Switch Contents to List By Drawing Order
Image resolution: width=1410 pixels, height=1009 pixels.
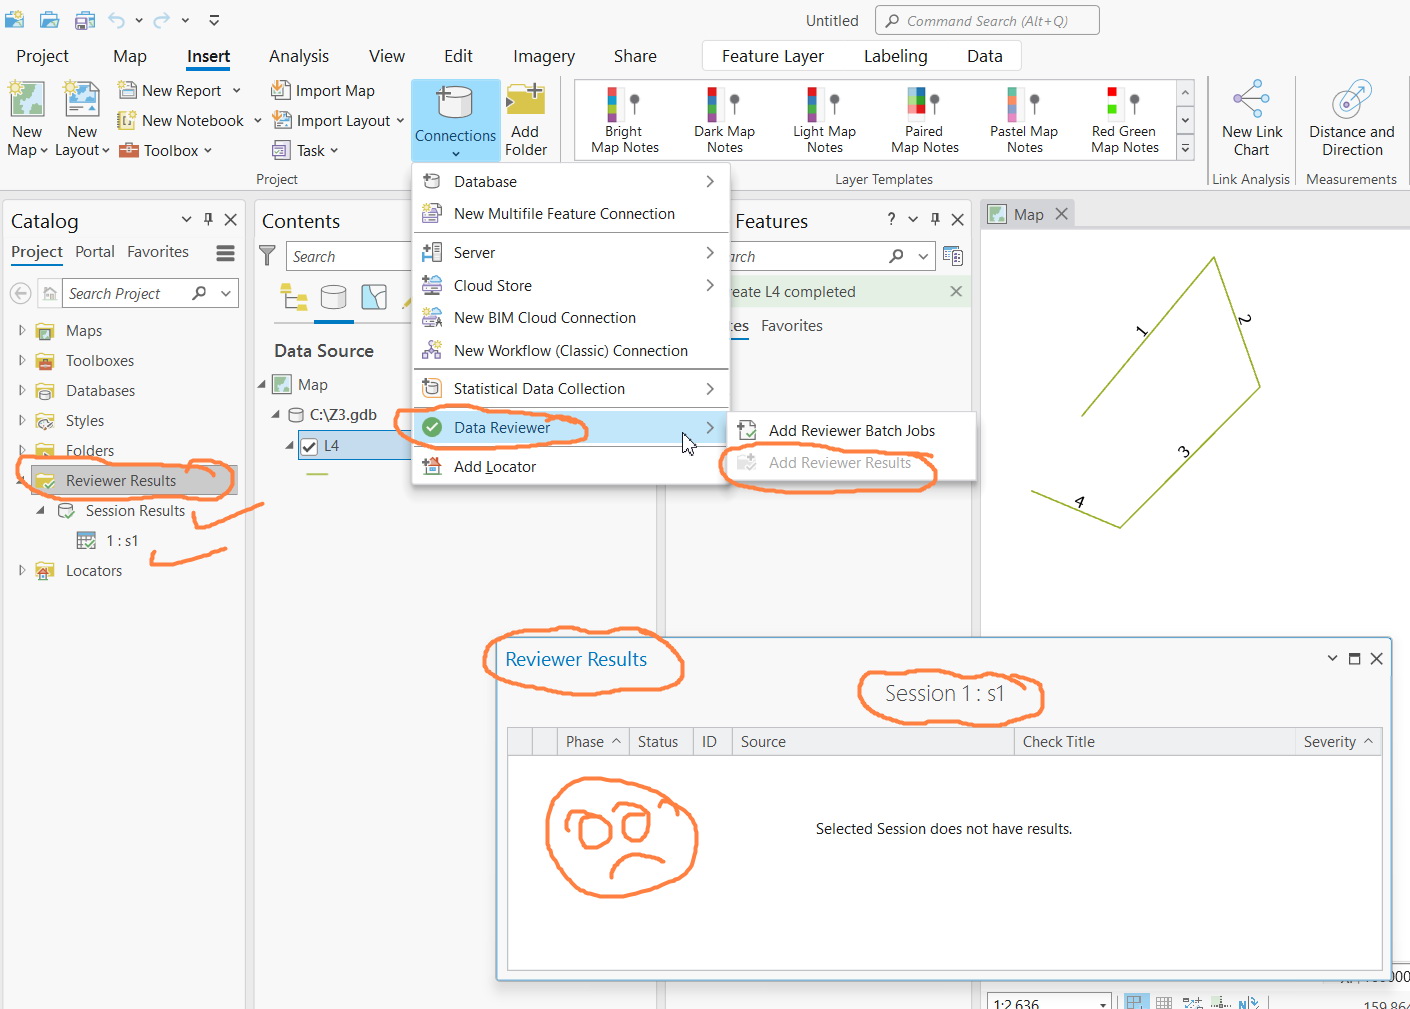coord(294,297)
